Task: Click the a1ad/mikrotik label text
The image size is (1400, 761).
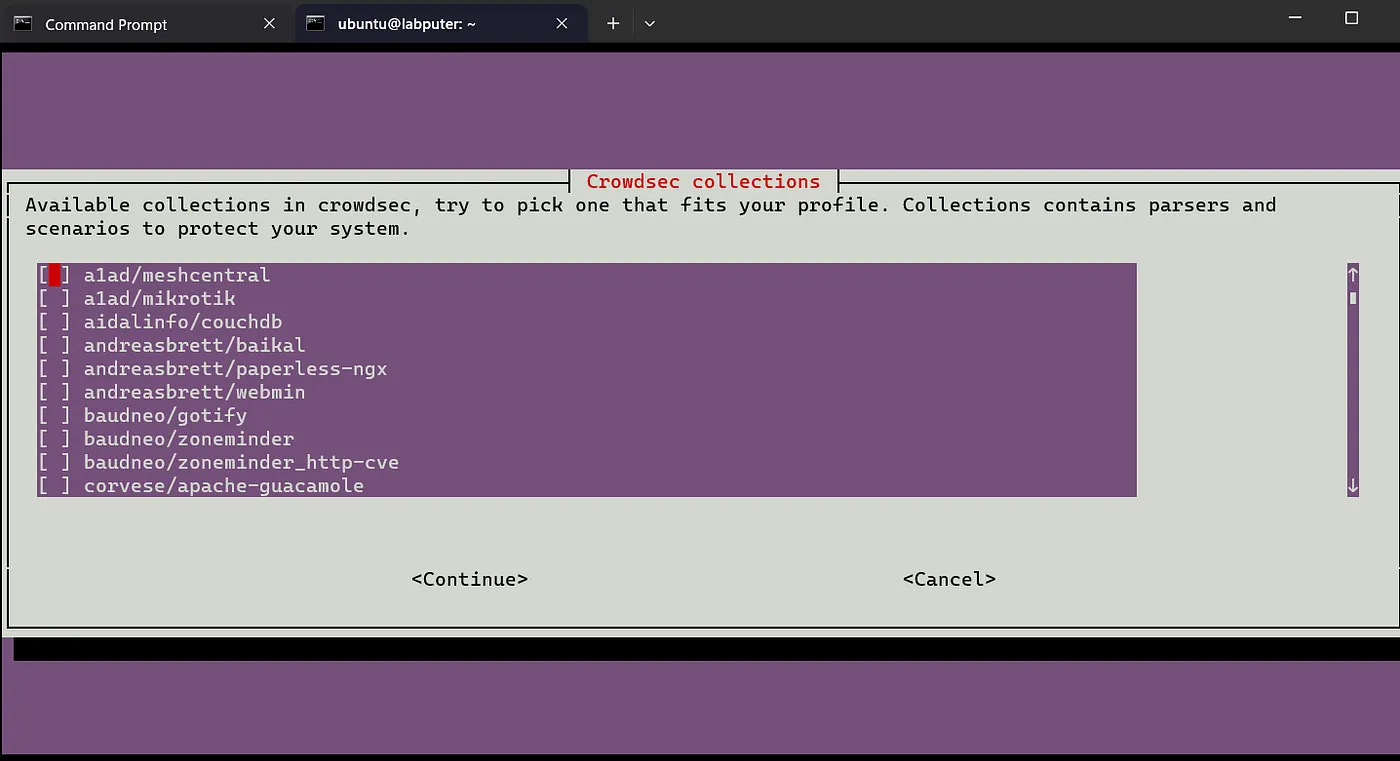Action: tap(160, 298)
